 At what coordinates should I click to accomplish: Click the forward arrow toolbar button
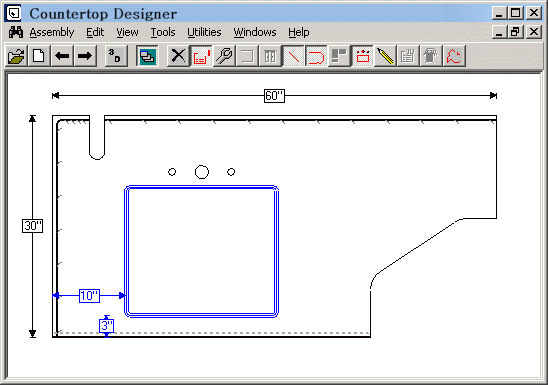pos(85,56)
